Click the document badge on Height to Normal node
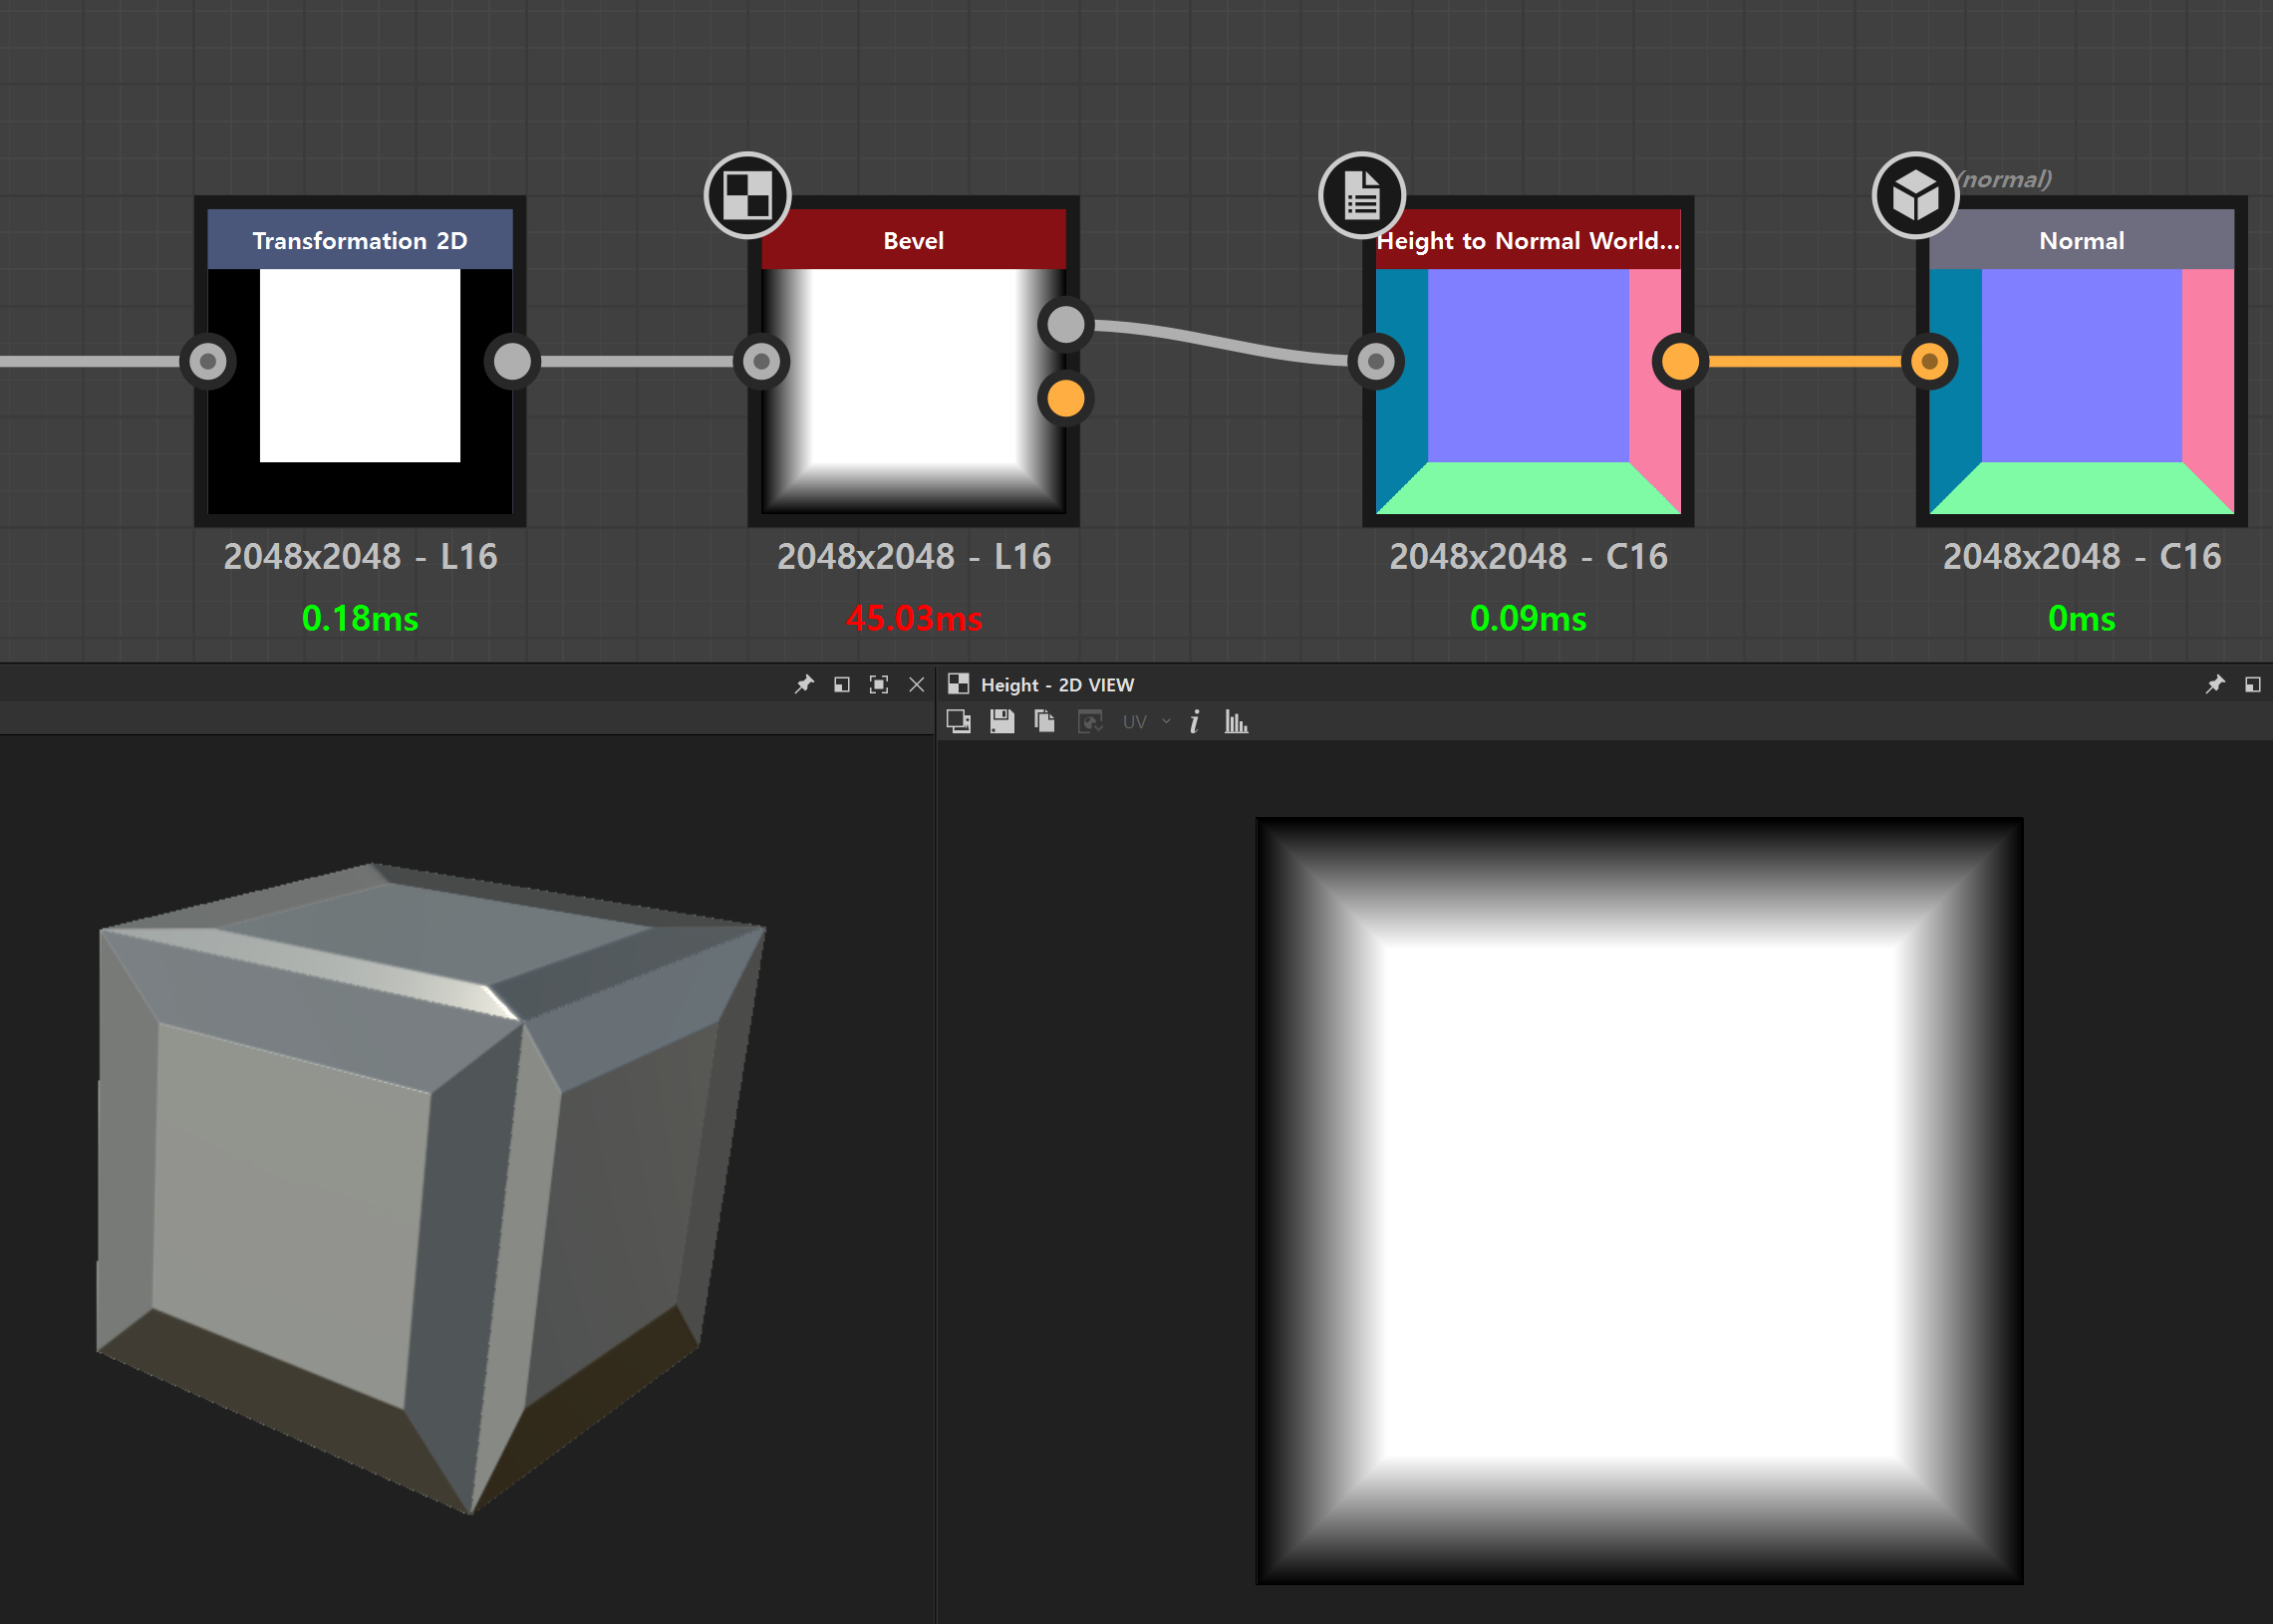This screenshot has width=2273, height=1624. pos(1361,195)
